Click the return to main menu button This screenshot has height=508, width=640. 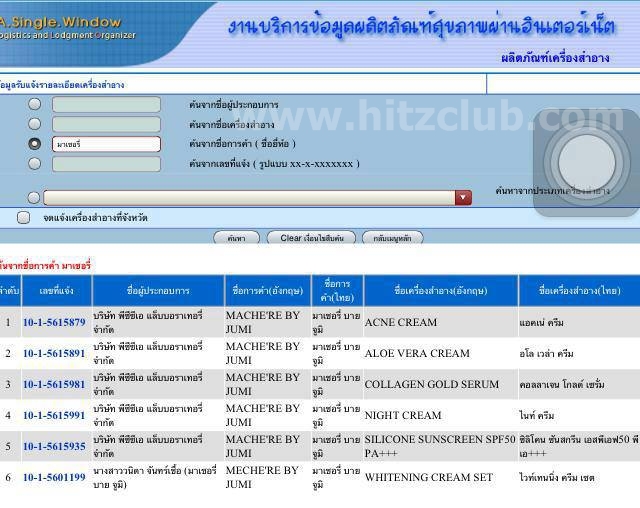[393, 238]
